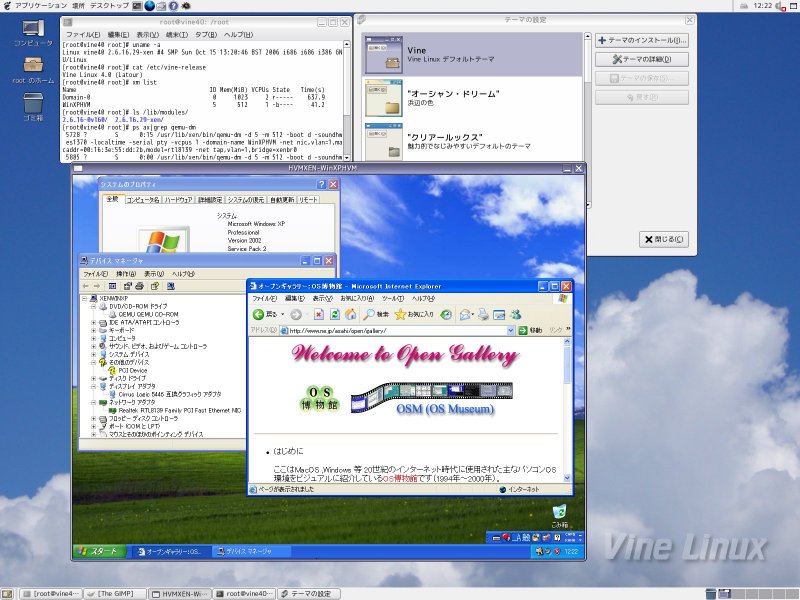
Task: Click the Forward arrow in Internet Explorer
Action: coord(295,315)
